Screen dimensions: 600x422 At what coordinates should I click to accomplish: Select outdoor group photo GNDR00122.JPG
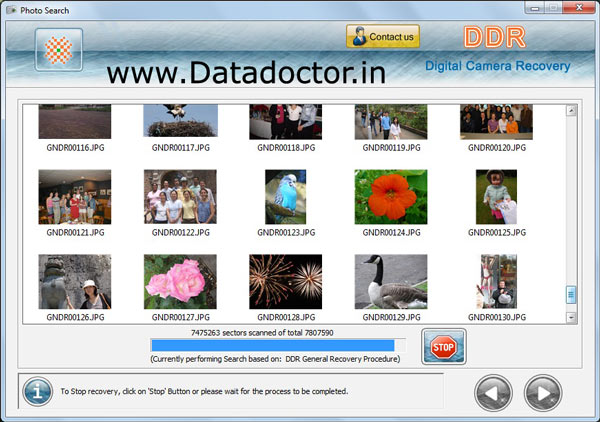(x=180, y=197)
